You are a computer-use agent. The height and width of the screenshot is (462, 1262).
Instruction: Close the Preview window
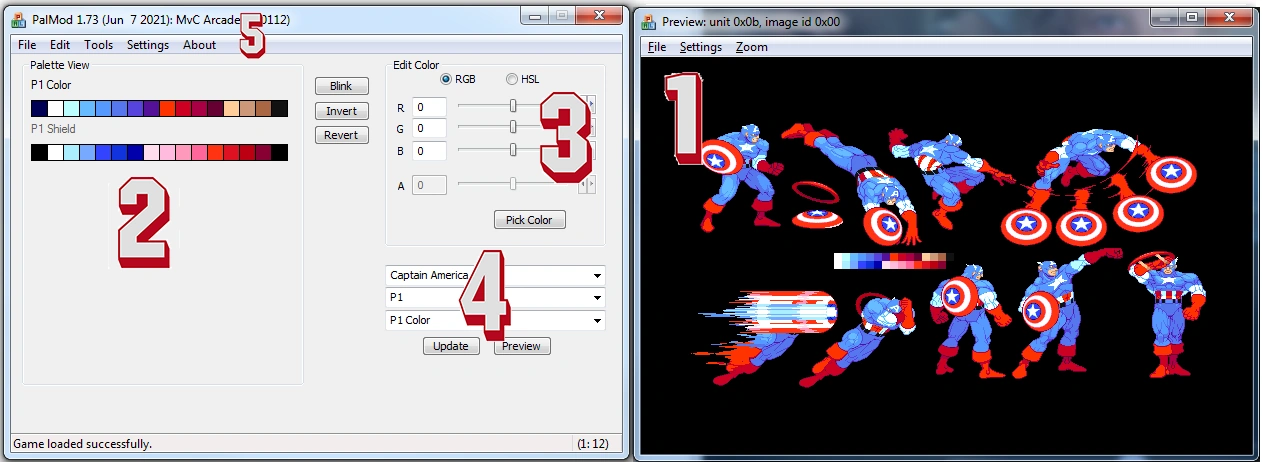(1231, 17)
